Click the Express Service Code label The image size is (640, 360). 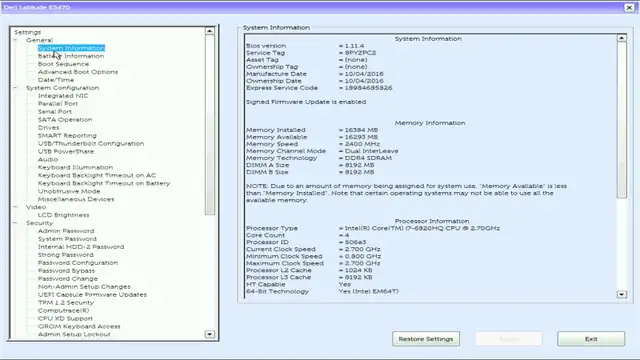tap(282, 88)
